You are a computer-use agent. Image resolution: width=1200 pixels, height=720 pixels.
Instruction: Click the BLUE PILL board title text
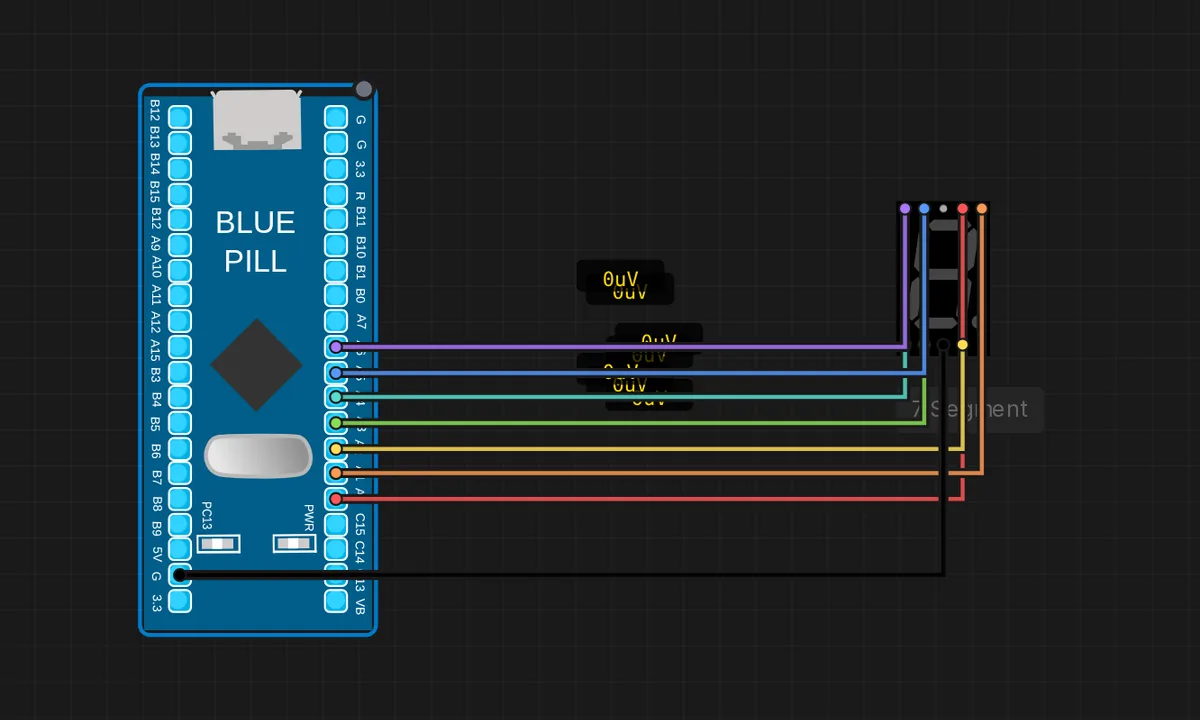point(256,241)
